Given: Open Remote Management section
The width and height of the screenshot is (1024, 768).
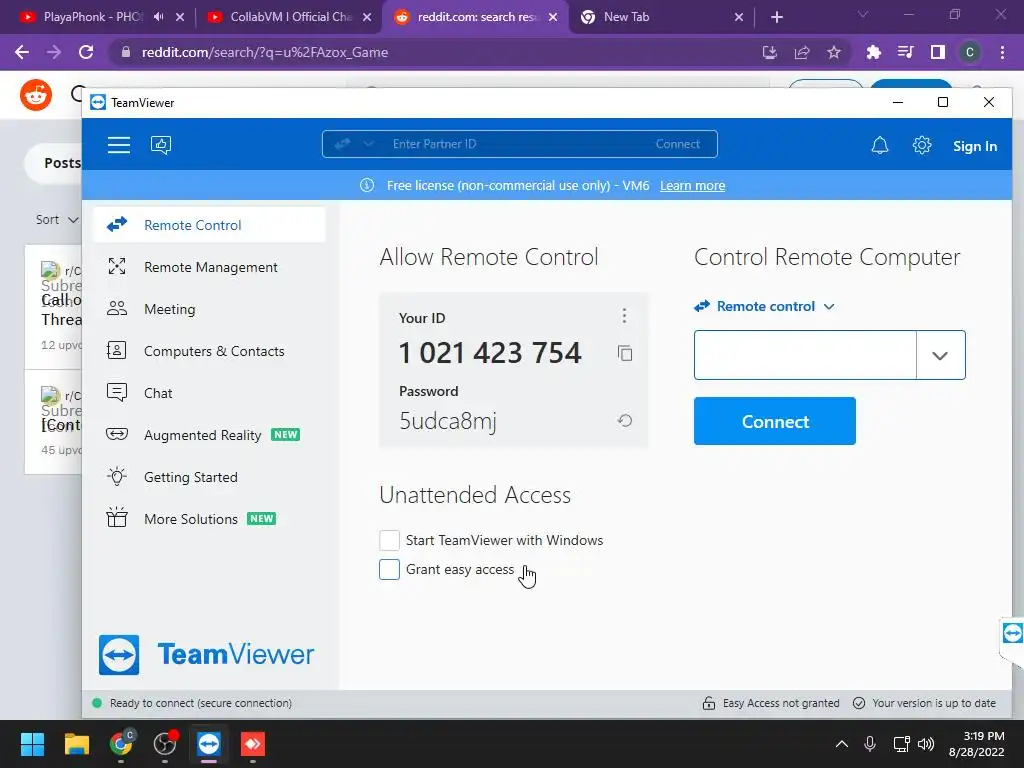Looking at the screenshot, I should coord(209,267).
